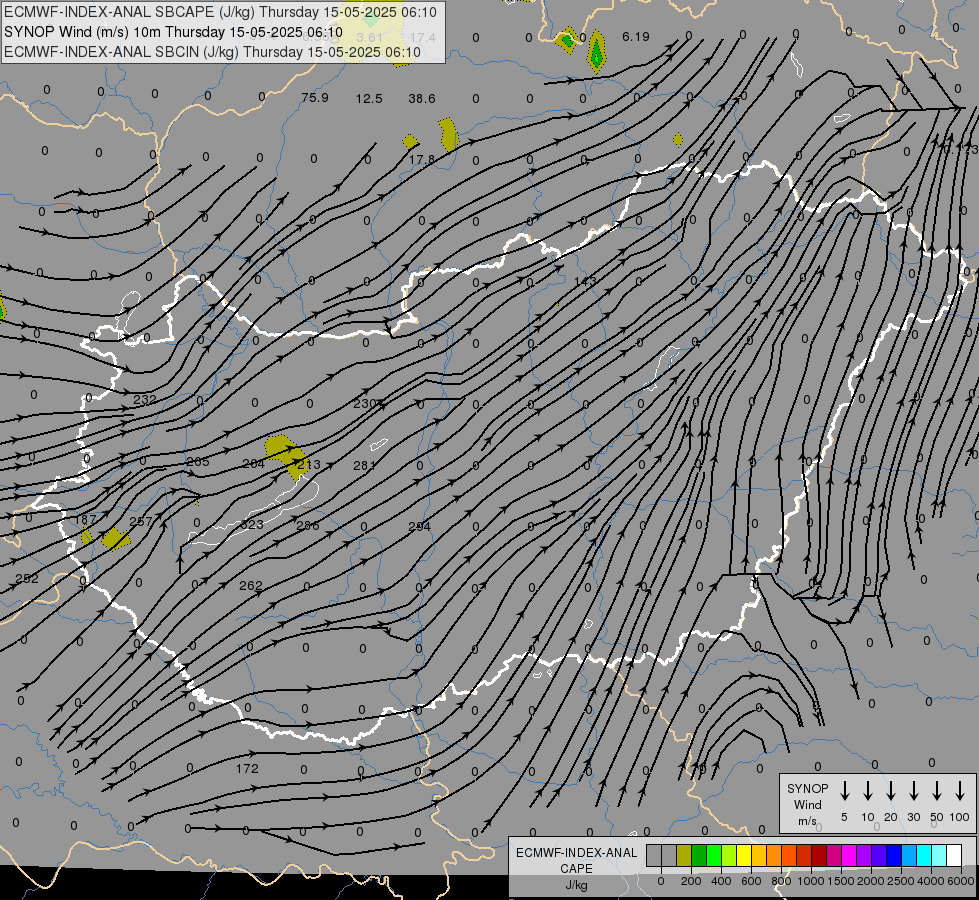Click the ECMWF-INDEX-ANAL CAPE legend label

[576, 868]
